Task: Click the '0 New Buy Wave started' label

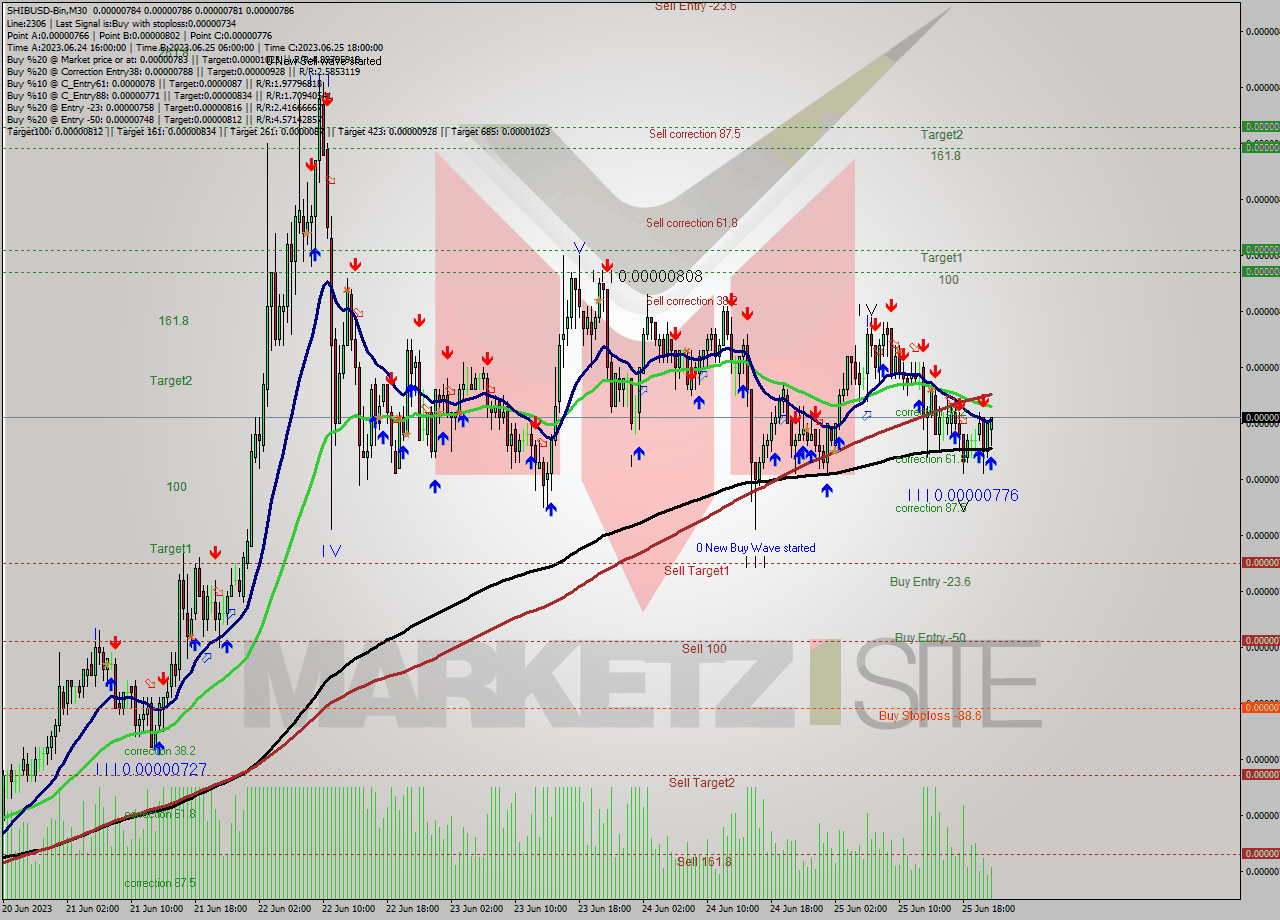Action: point(756,548)
